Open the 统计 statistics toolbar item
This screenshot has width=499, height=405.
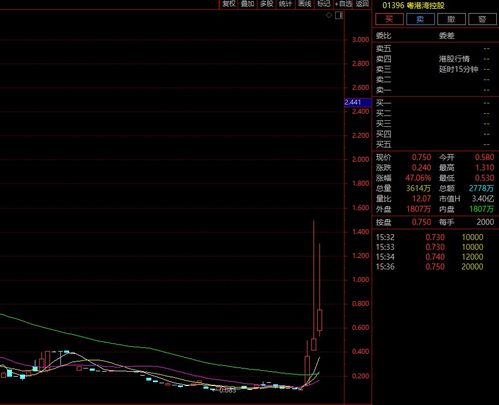[285, 4]
